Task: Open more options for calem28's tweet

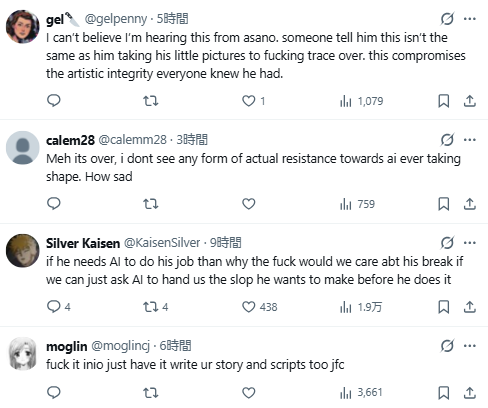Action: point(470,140)
